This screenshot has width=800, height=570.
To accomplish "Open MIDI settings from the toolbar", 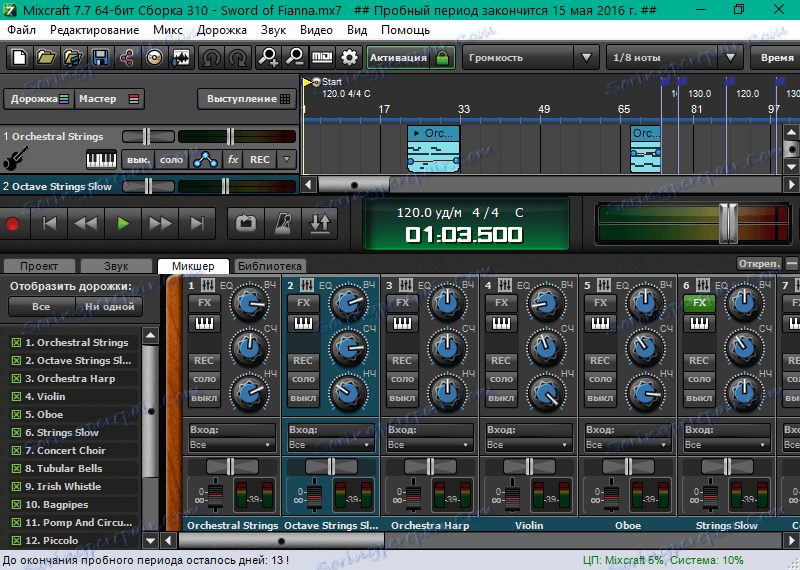I will pyautogui.click(x=323, y=58).
